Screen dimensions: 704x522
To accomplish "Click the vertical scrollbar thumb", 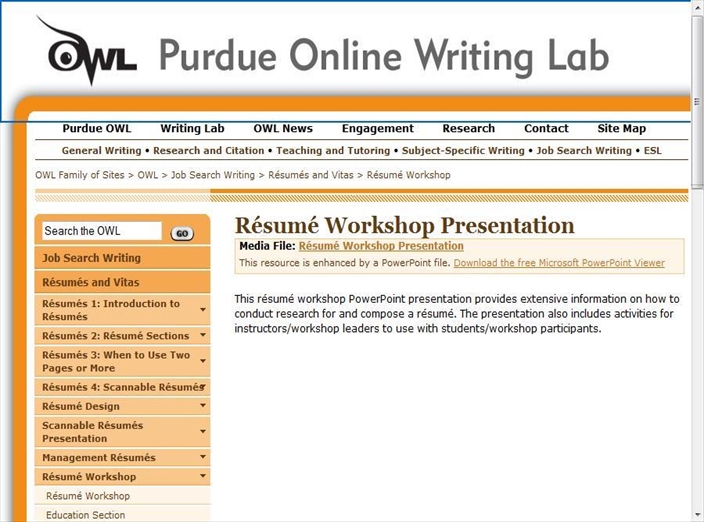I will point(697,102).
